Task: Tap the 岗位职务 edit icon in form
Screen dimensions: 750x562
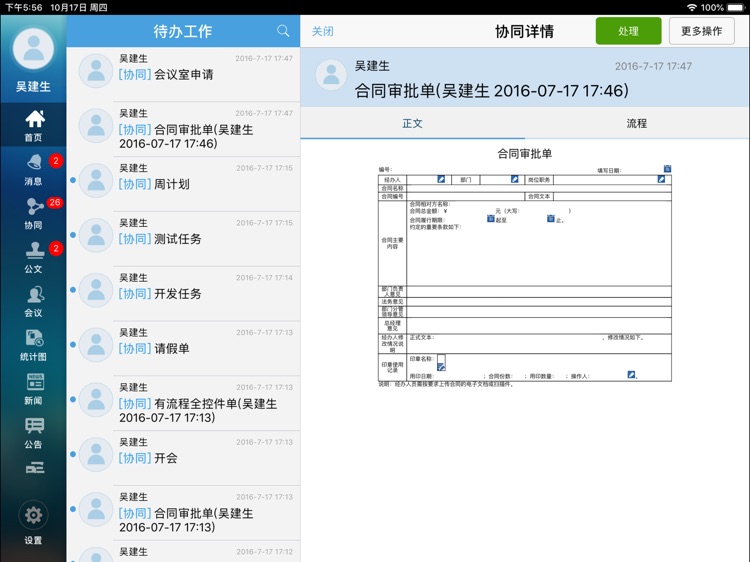Action: (661, 179)
